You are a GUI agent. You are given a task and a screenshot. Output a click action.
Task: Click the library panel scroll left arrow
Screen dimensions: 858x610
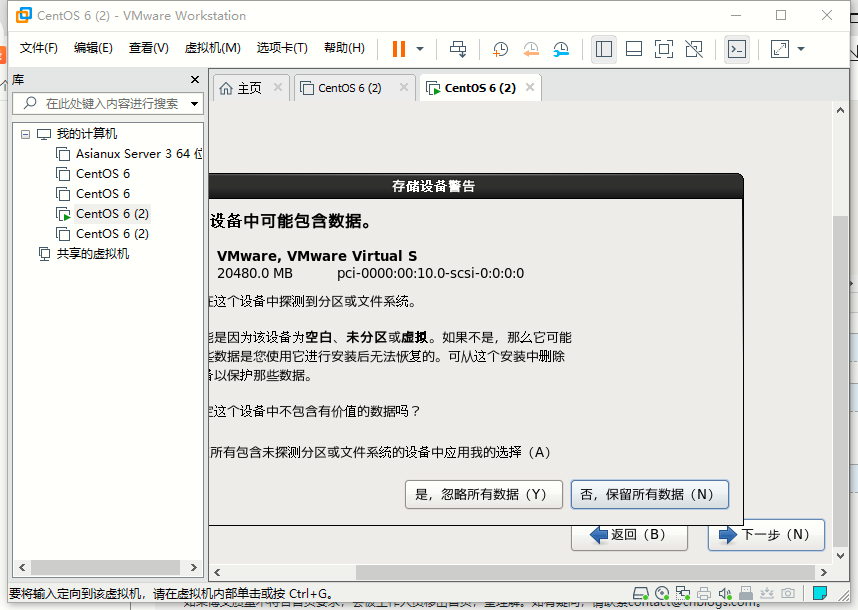click(x=22, y=567)
